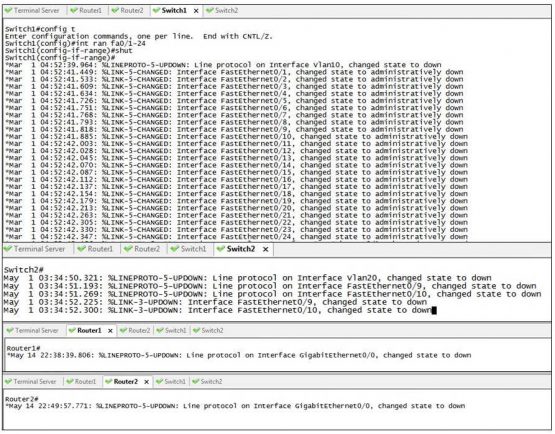Viewport: 555px width, 434px height.
Task: Select Router2 tab in Switch2 panel
Action: (x=143, y=249)
